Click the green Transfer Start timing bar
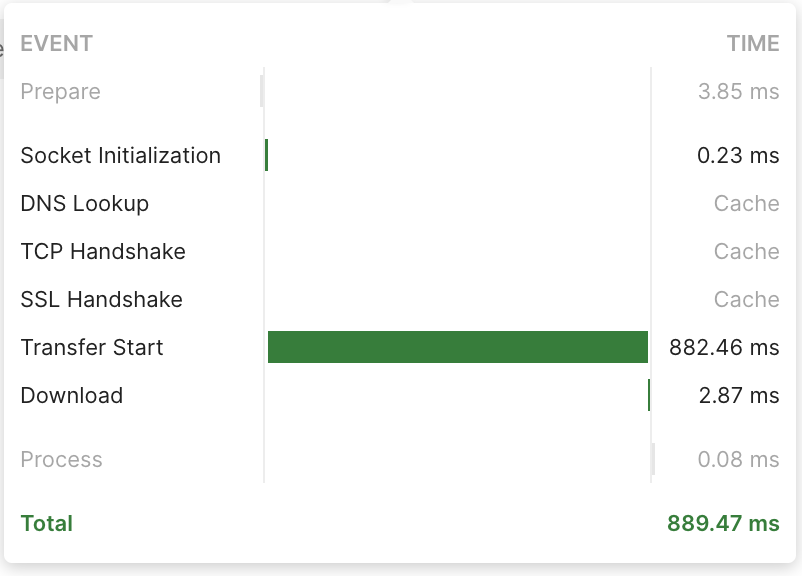Screen dimensions: 802x576 pos(458,347)
